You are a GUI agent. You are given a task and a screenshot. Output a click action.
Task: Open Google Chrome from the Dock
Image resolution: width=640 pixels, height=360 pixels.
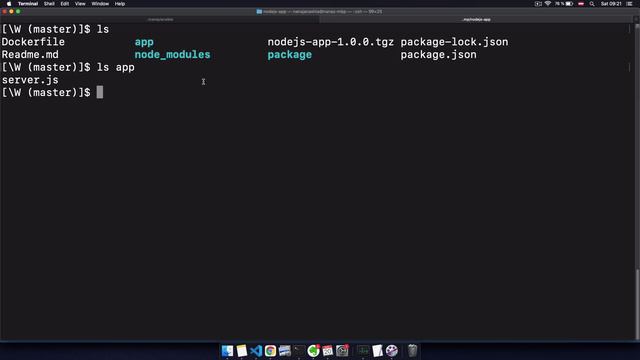(270, 351)
